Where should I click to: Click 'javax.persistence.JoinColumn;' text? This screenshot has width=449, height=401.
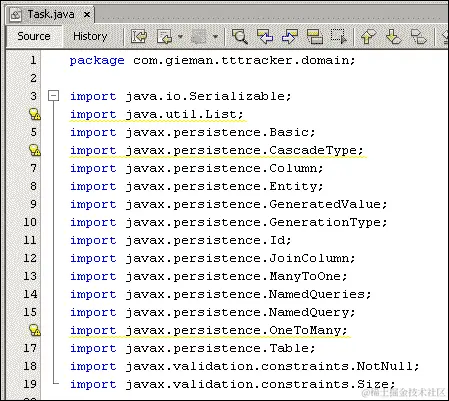pos(240,258)
